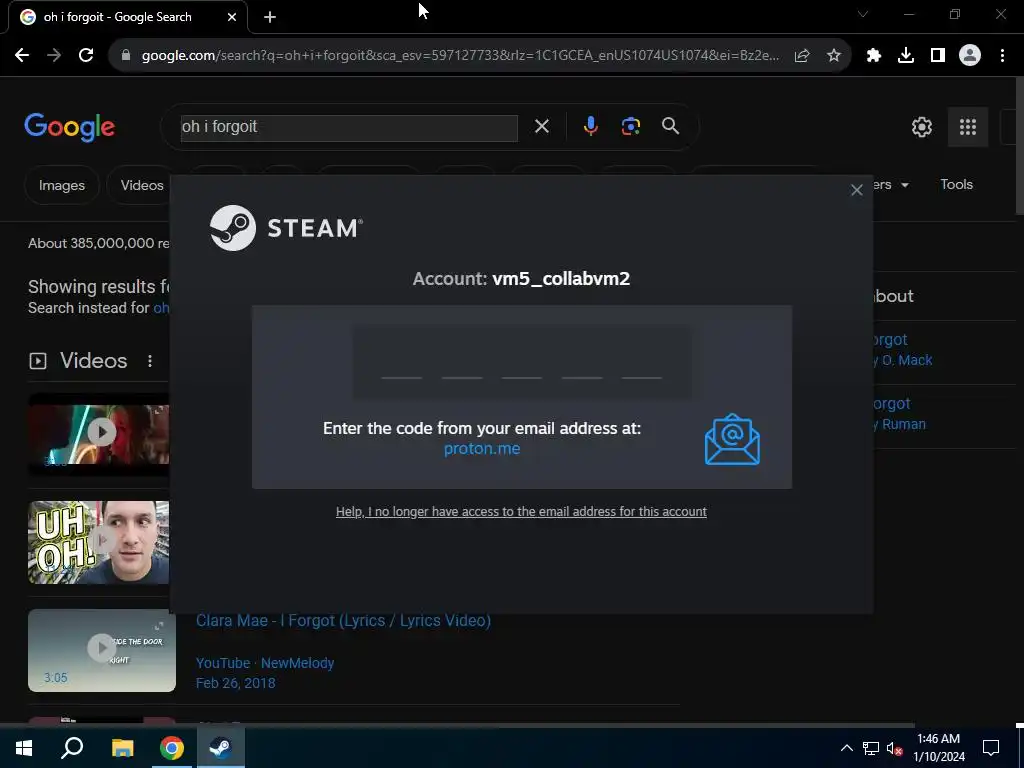Focus the first Steam code digit field
Image resolution: width=1024 pixels, height=768 pixels.
[x=401, y=363]
